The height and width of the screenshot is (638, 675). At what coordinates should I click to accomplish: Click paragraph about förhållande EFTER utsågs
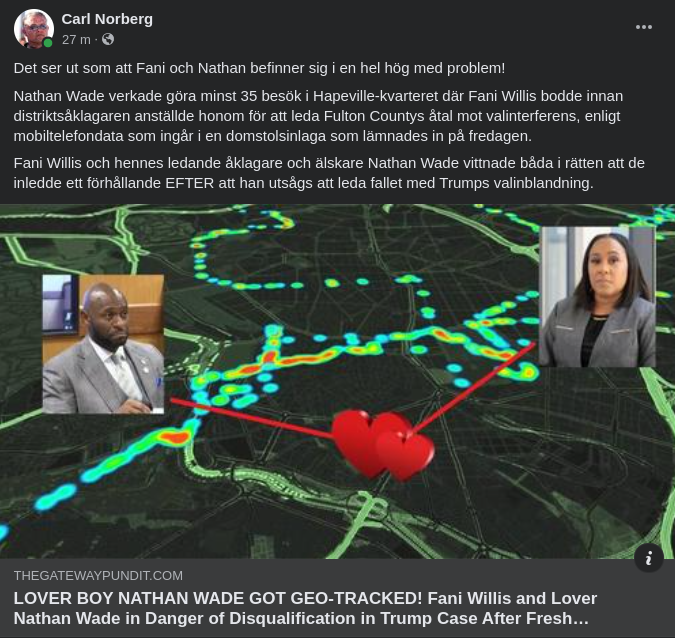[329, 173]
